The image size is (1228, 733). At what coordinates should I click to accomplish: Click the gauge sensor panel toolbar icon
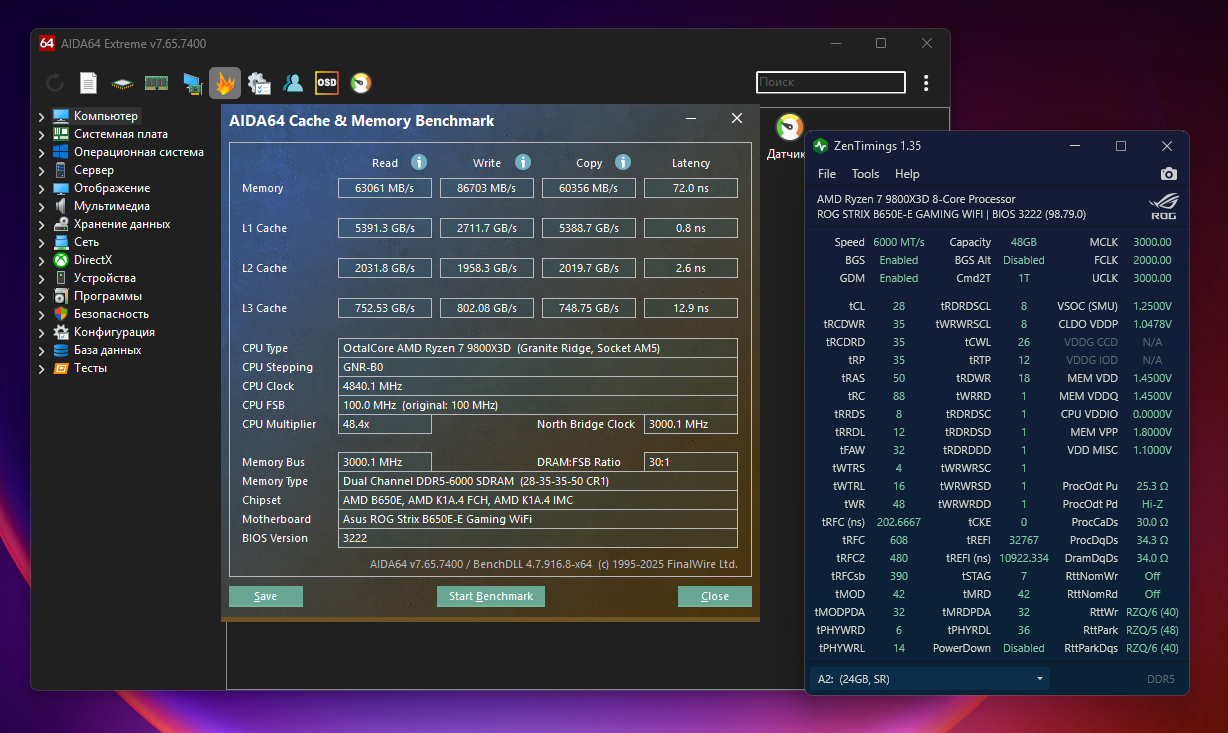tap(361, 83)
